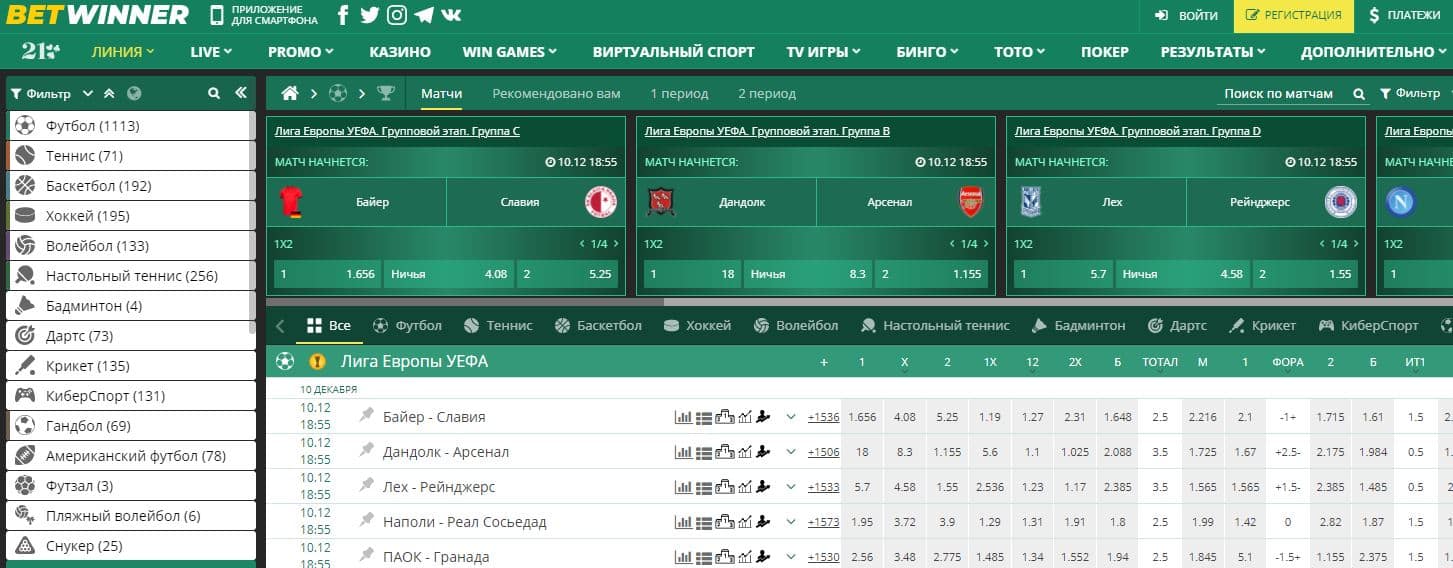Click the home breadcrumb icon
The width and height of the screenshot is (1453, 568).
click(x=290, y=94)
